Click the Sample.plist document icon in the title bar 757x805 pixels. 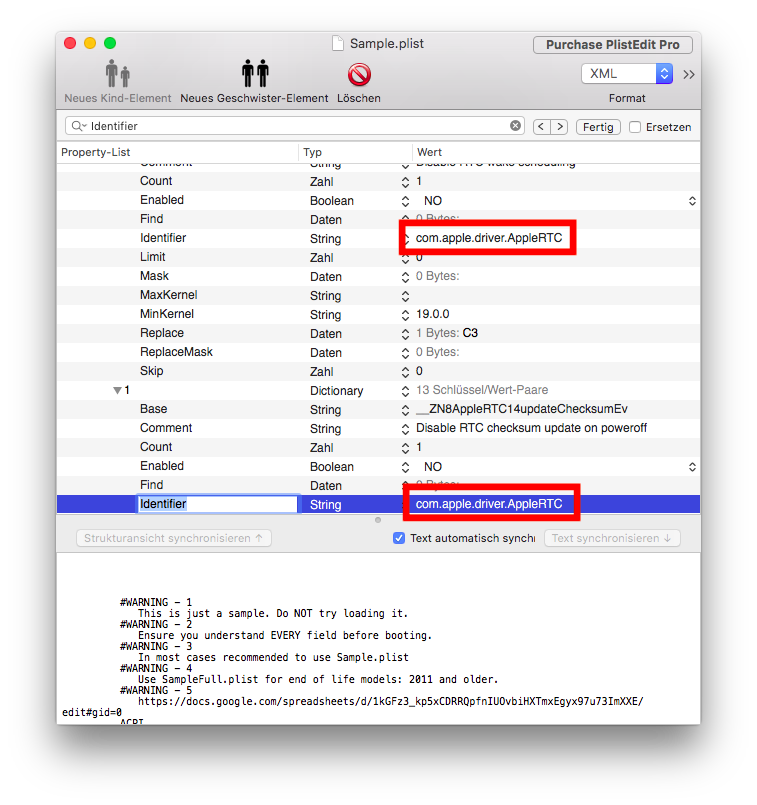click(x=338, y=44)
